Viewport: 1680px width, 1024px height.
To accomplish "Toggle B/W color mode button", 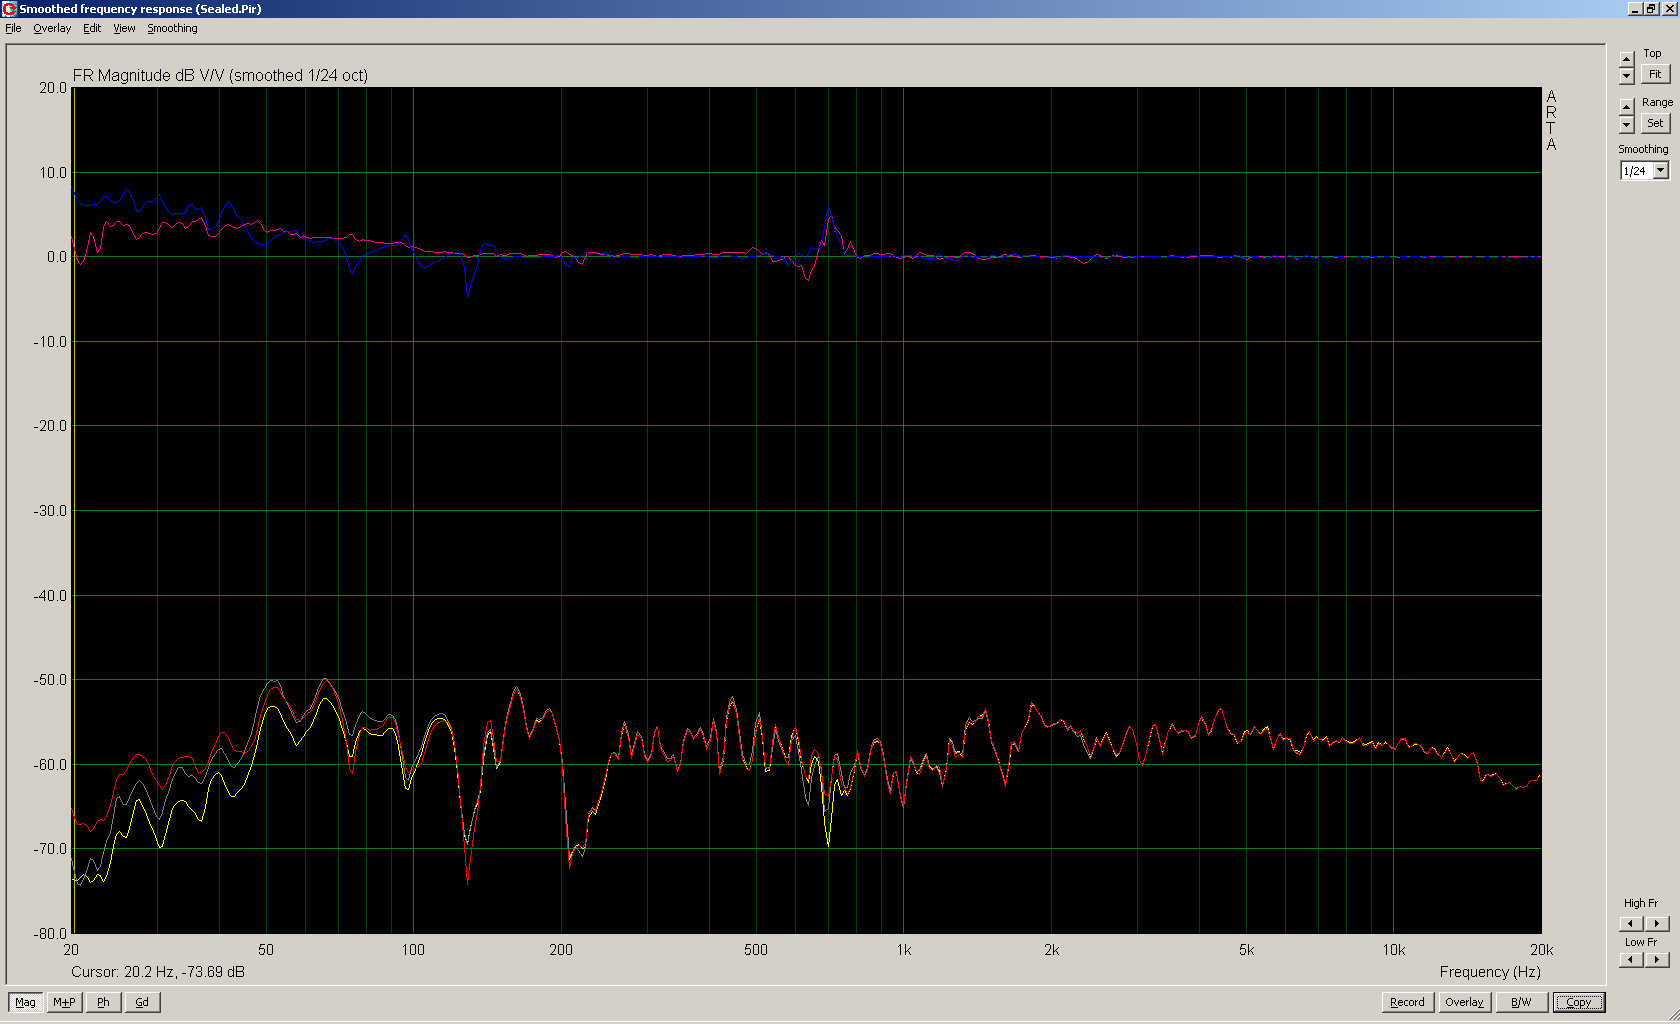I will click(1521, 1002).
